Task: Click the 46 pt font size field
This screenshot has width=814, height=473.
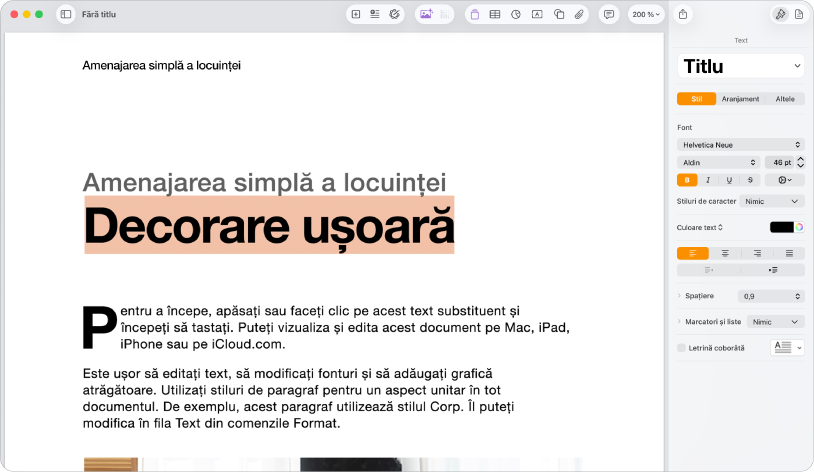Action: [779, 163]
